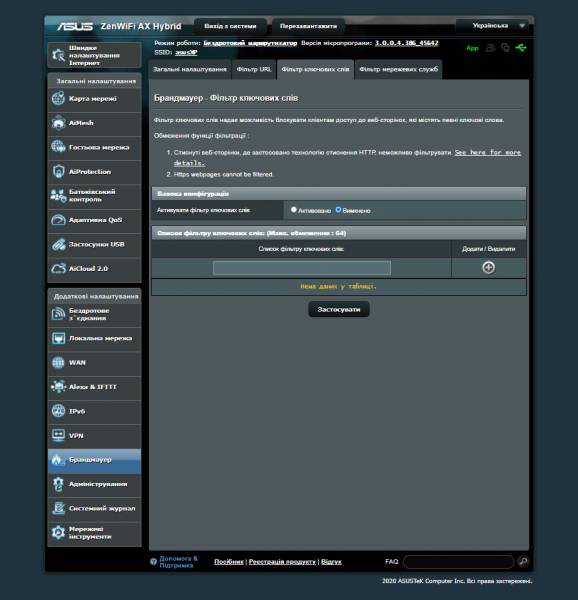Open the Відгук feedback link
Screen dimensions: 578x600
point(331,562)
